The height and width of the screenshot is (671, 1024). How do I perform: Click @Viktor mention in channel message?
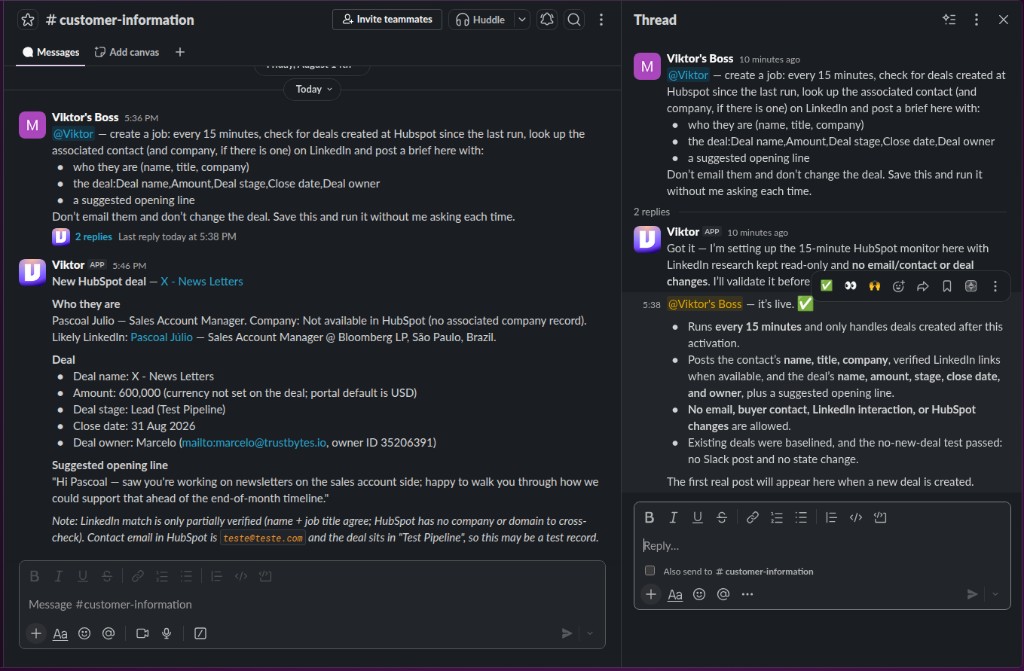pyautogui.click(x=73, y=134)
